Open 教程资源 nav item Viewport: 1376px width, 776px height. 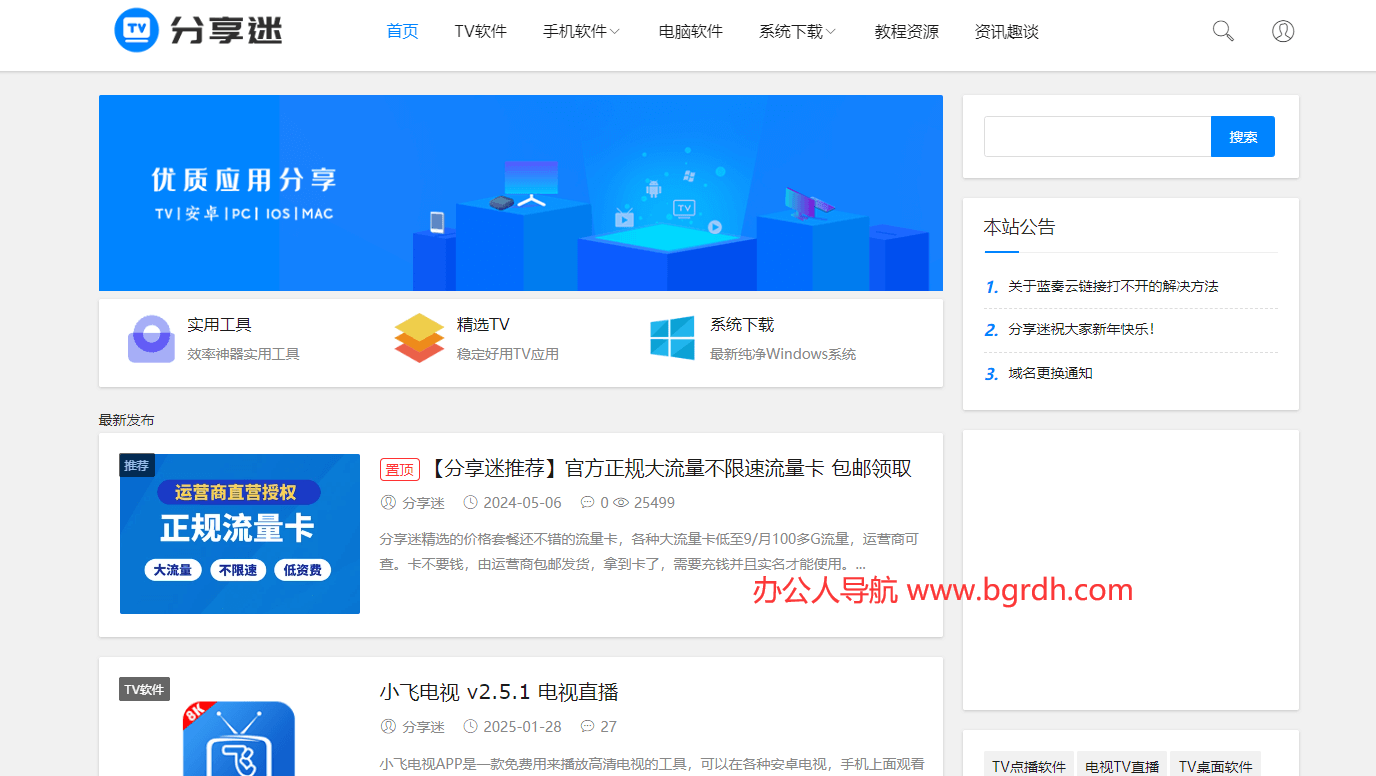point(906,31)
